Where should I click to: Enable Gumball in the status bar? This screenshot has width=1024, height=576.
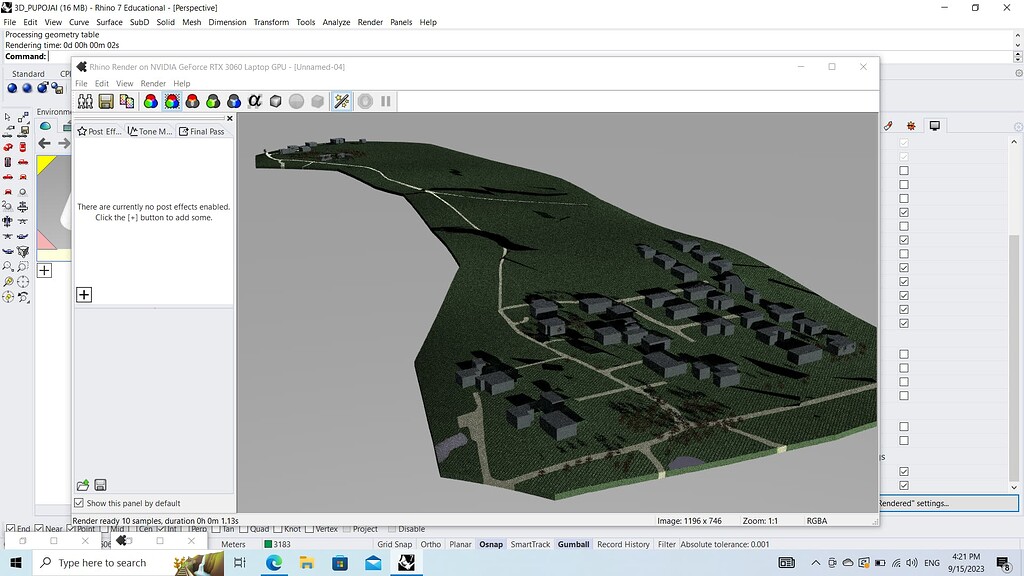pyautogui.click(x=573, y=544)
